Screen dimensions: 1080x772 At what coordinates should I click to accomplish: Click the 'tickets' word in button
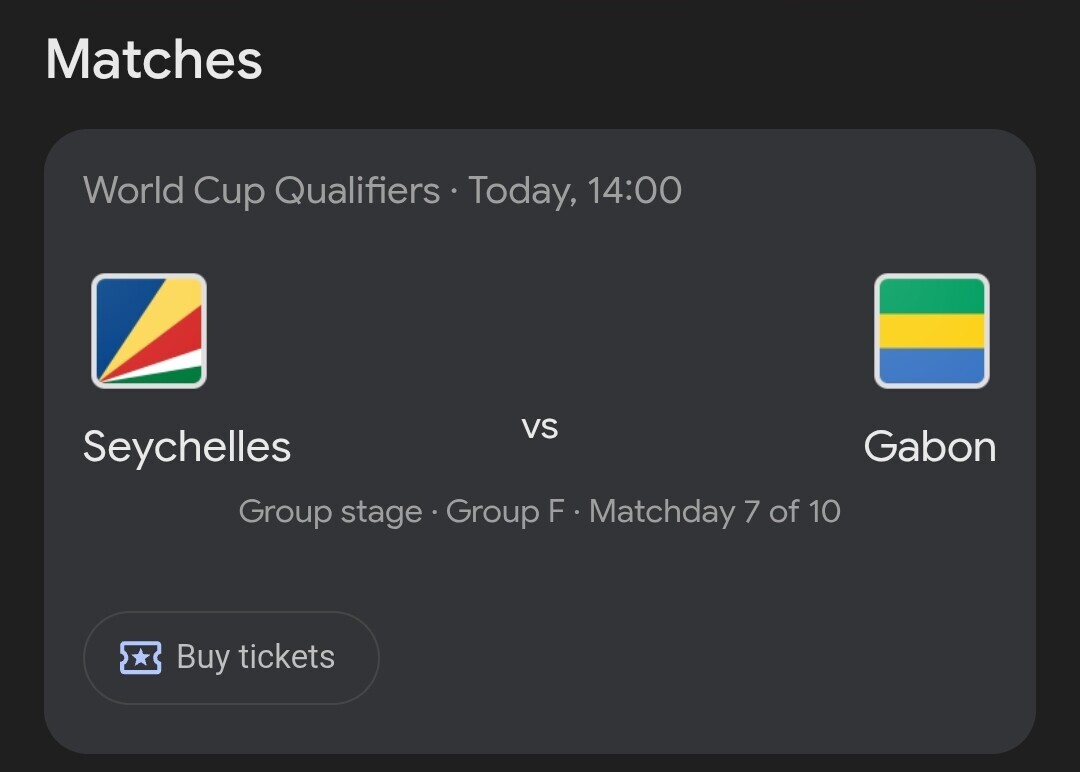pyautogui.click(x=287, y=657)
